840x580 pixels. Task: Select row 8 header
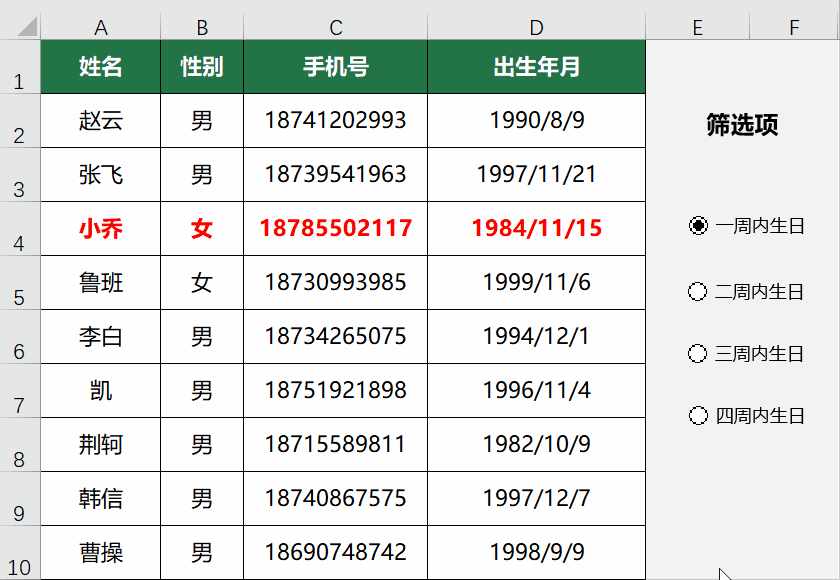pos(20,445)
